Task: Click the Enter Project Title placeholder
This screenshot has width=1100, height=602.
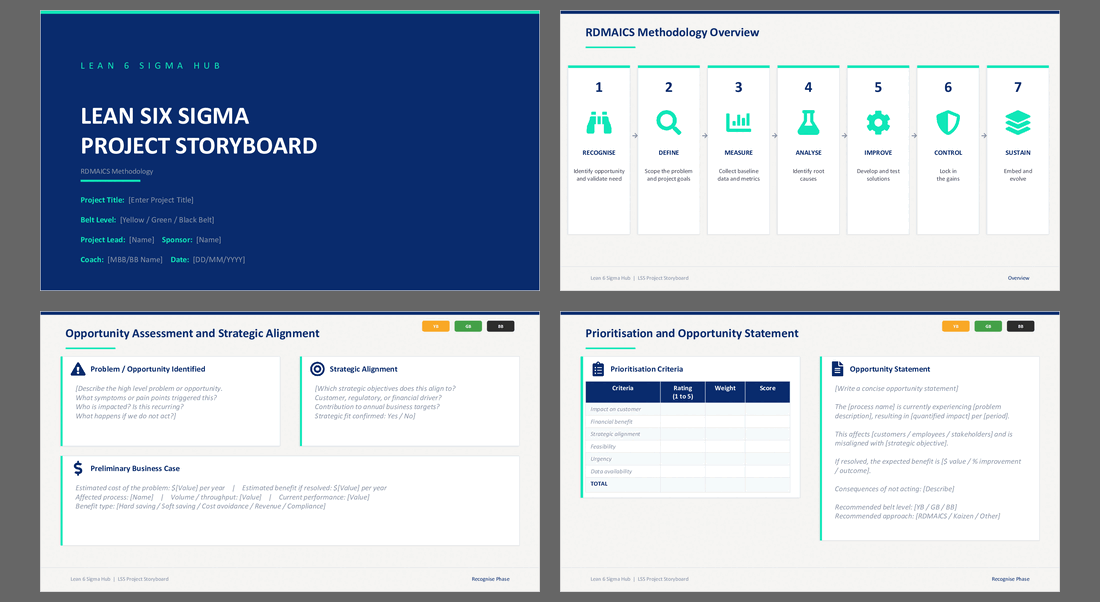Action: click(161, 200)
